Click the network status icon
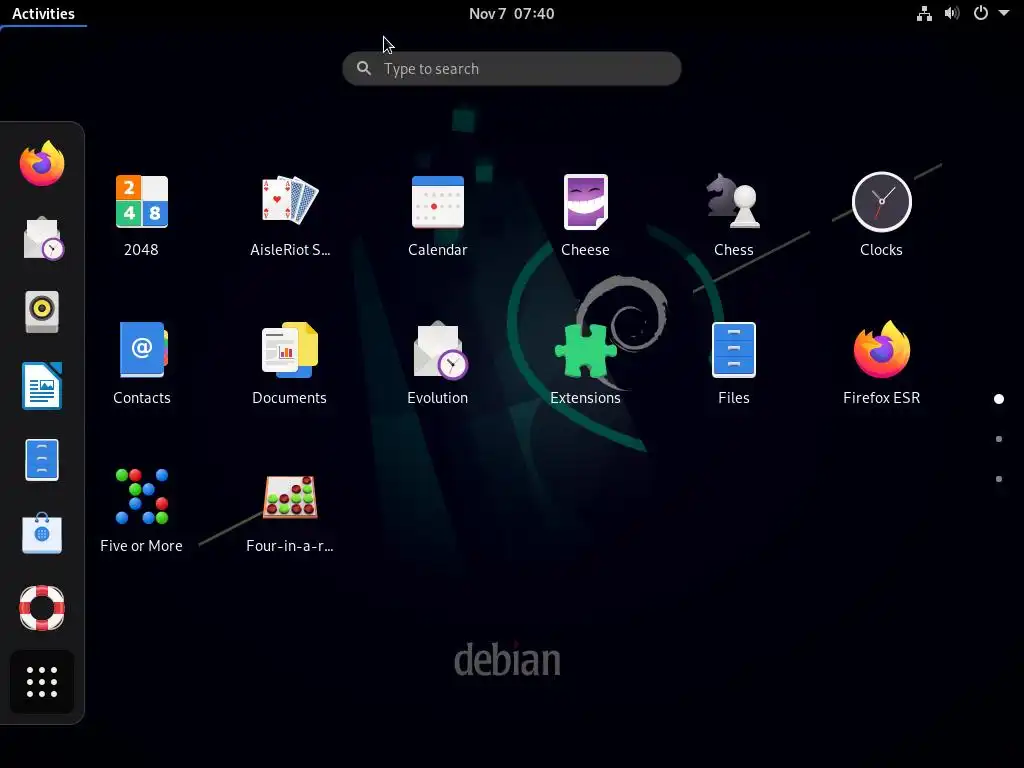1024x768 pixels. pyautogui.click(x=924, y=14)
